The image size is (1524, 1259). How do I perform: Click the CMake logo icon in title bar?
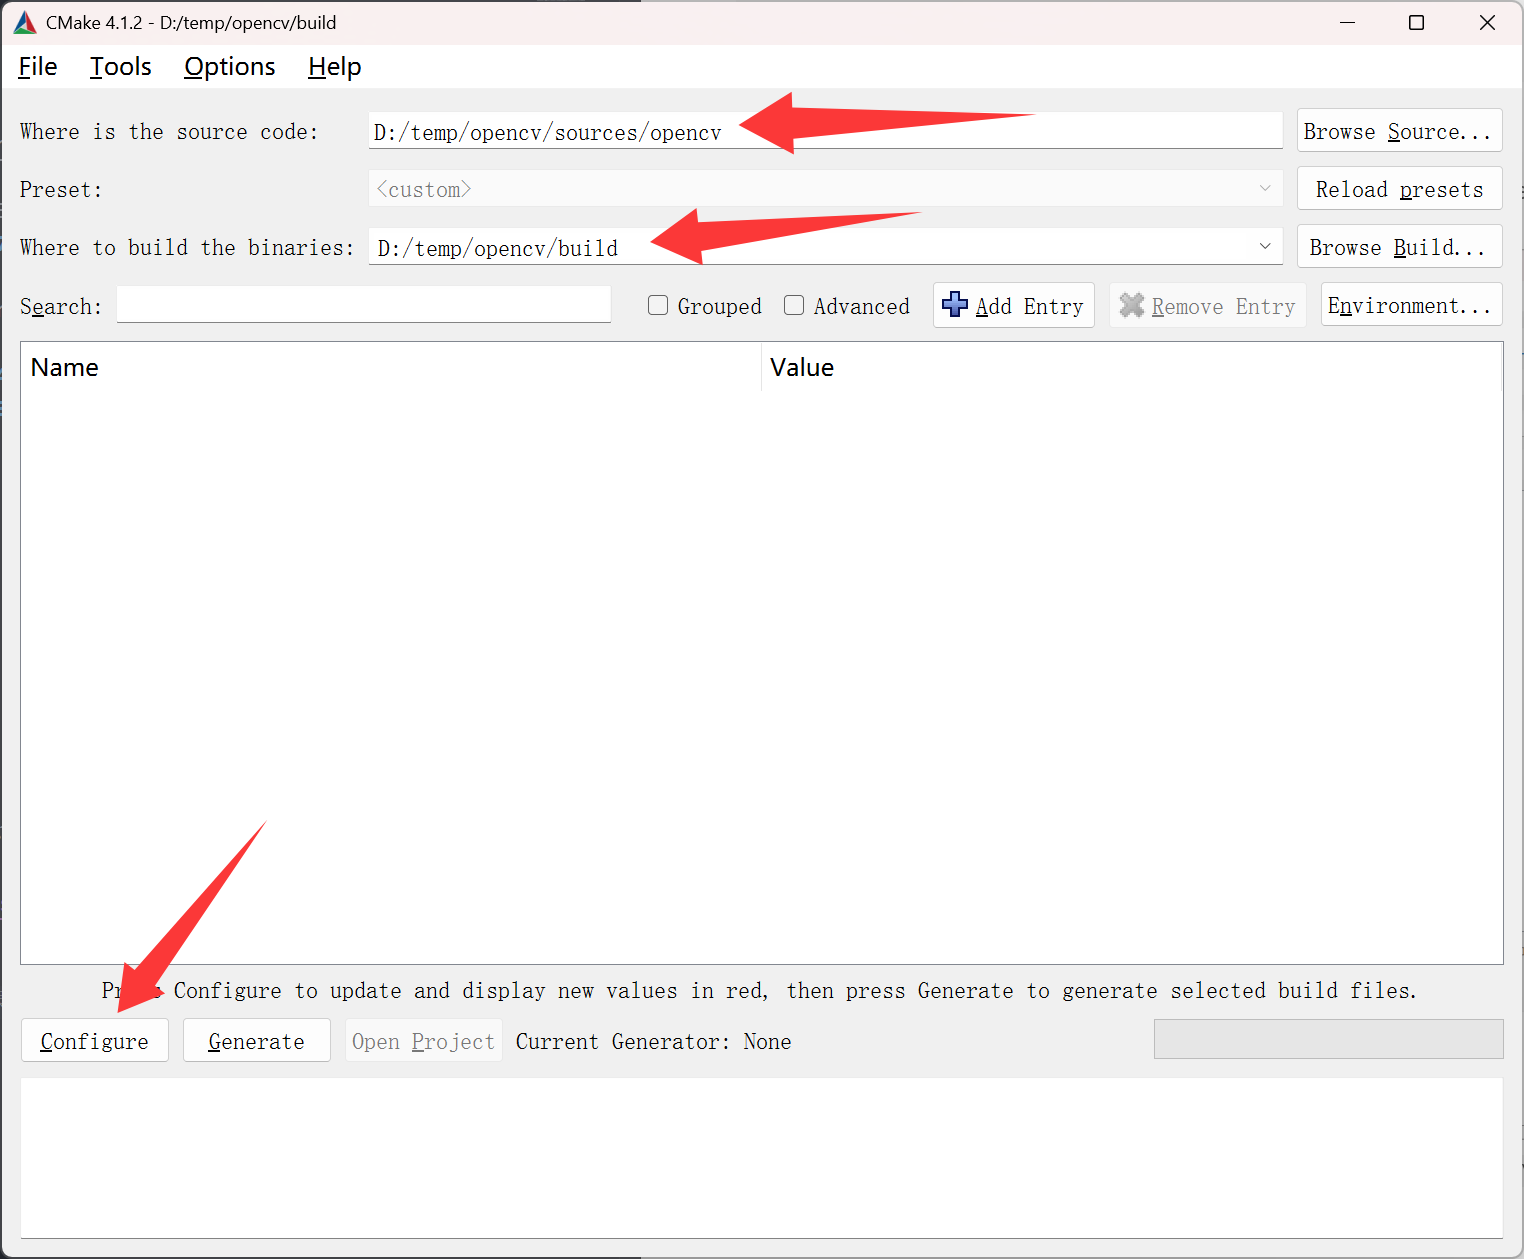(25, 23)
